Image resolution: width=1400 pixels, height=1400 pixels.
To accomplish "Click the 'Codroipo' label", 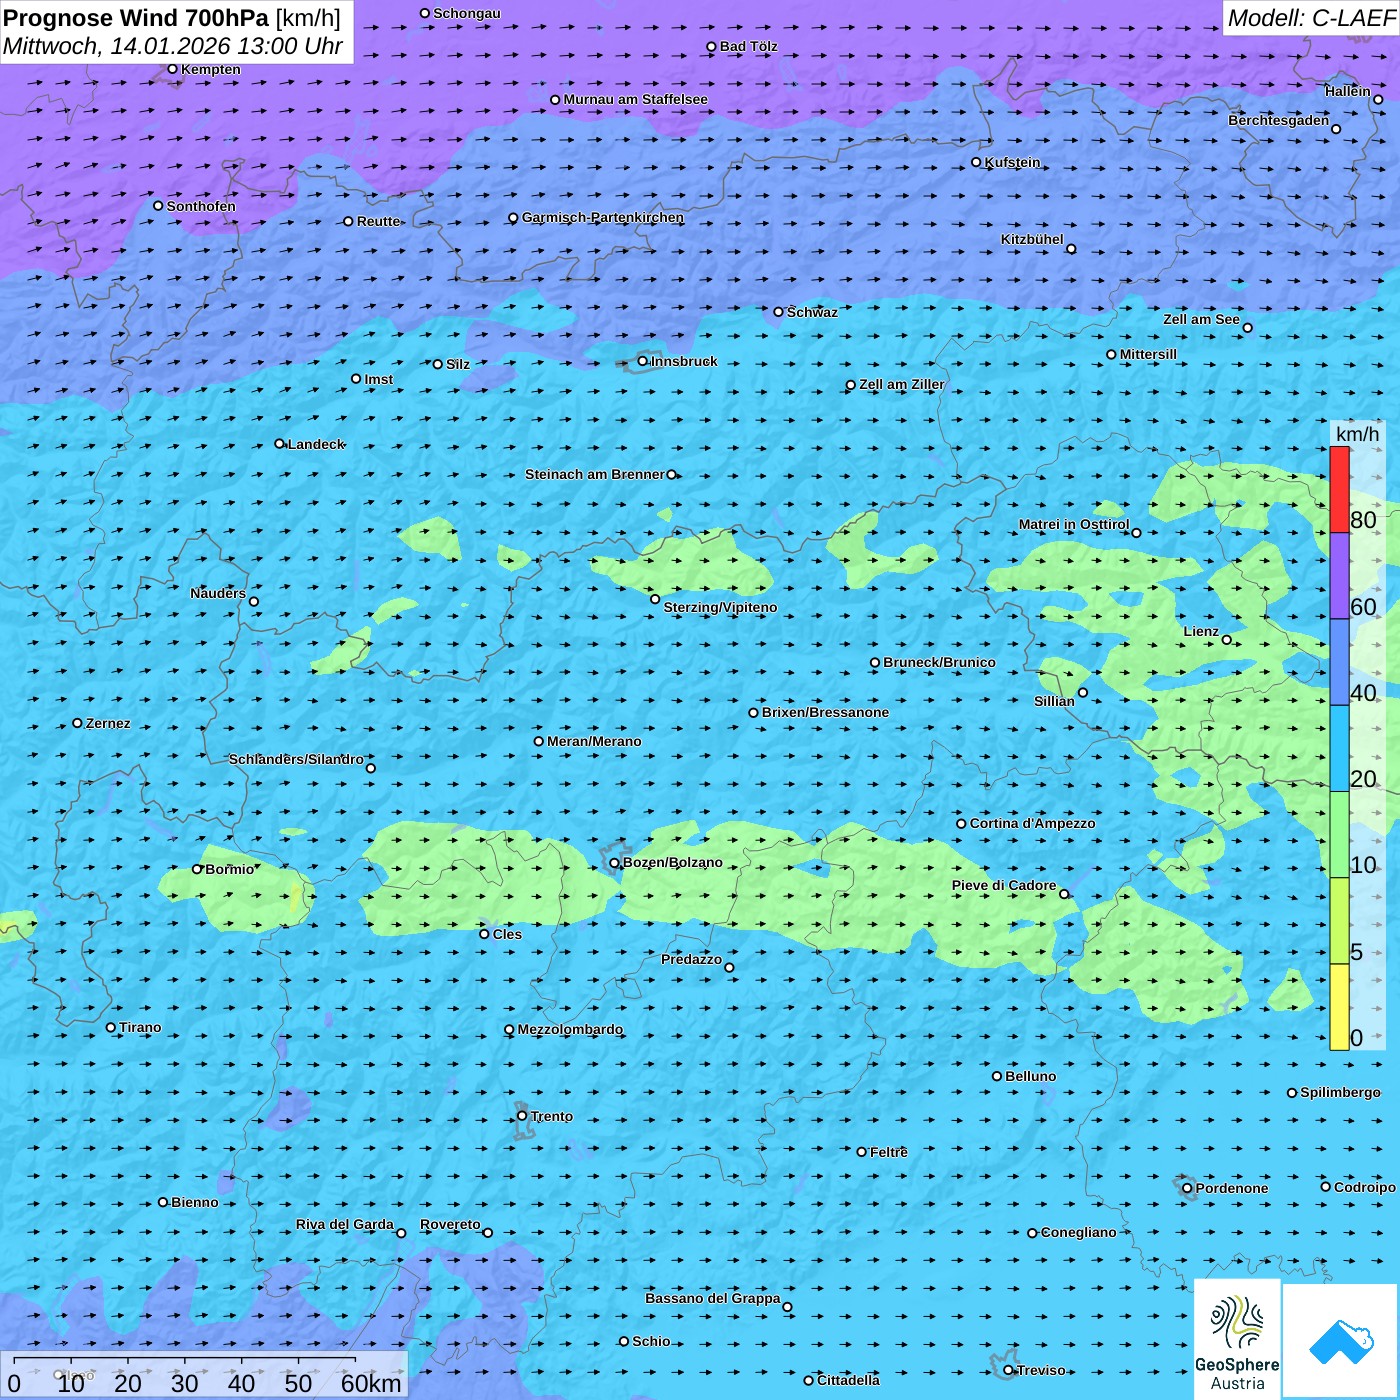I will 1364,1187.
